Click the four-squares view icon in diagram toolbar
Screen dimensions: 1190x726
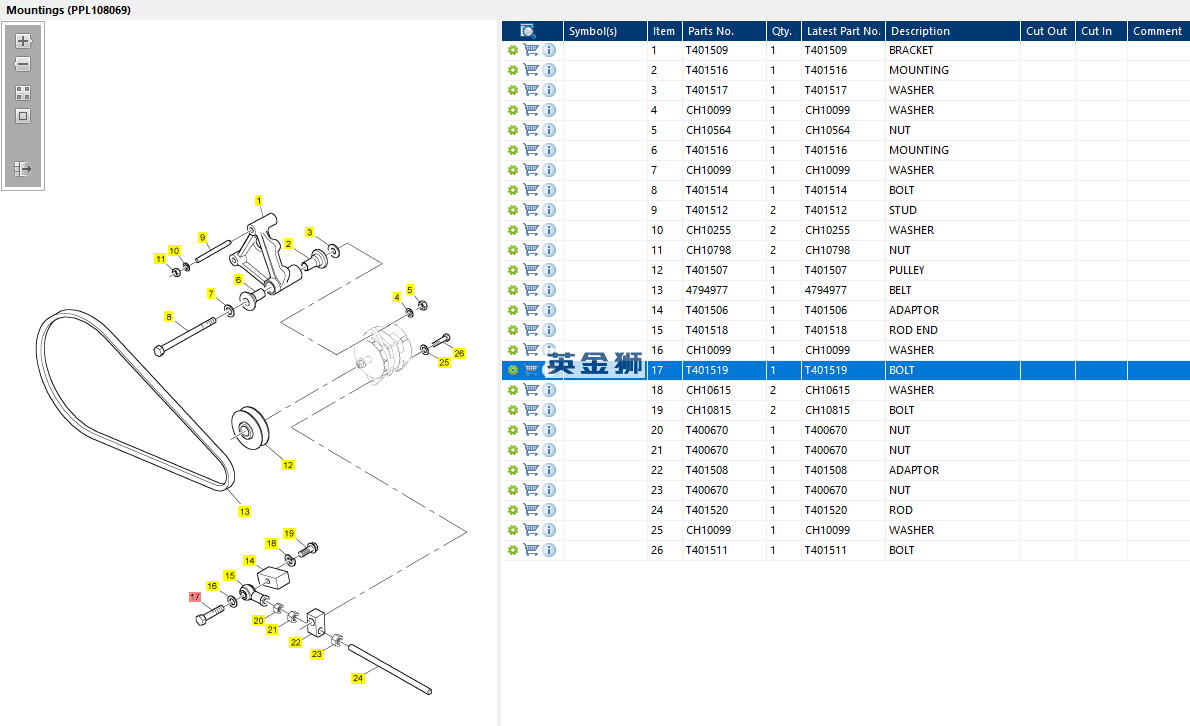click(23, 93)
